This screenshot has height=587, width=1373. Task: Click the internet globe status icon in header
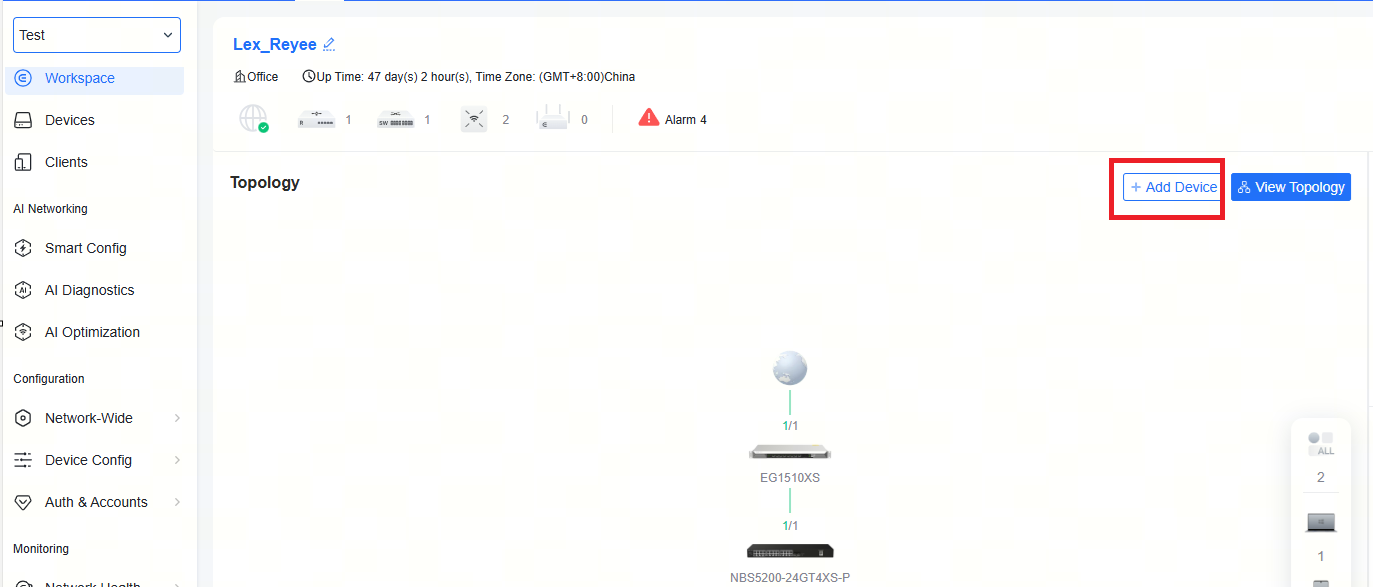tap(254, 119)
